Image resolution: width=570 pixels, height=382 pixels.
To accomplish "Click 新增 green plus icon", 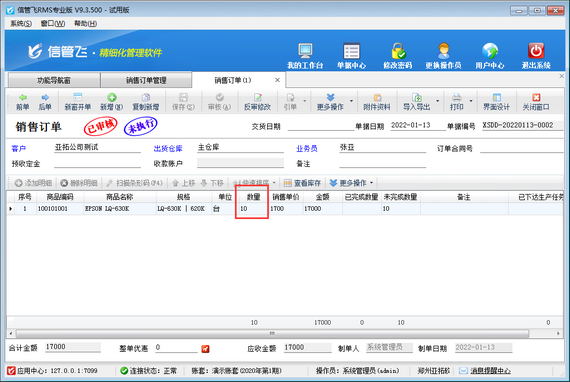I will [x=112, y=97].
